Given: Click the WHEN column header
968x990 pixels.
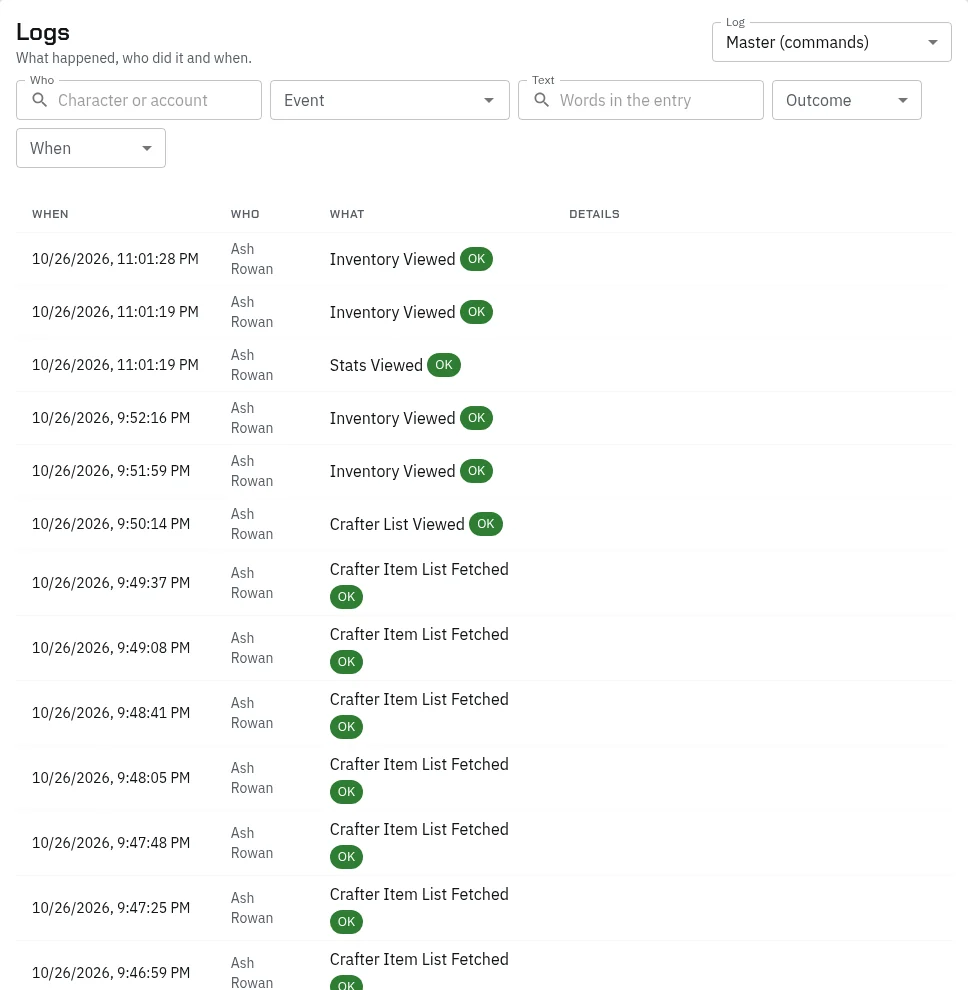Looking at the screenshot, I should [50, 214].
